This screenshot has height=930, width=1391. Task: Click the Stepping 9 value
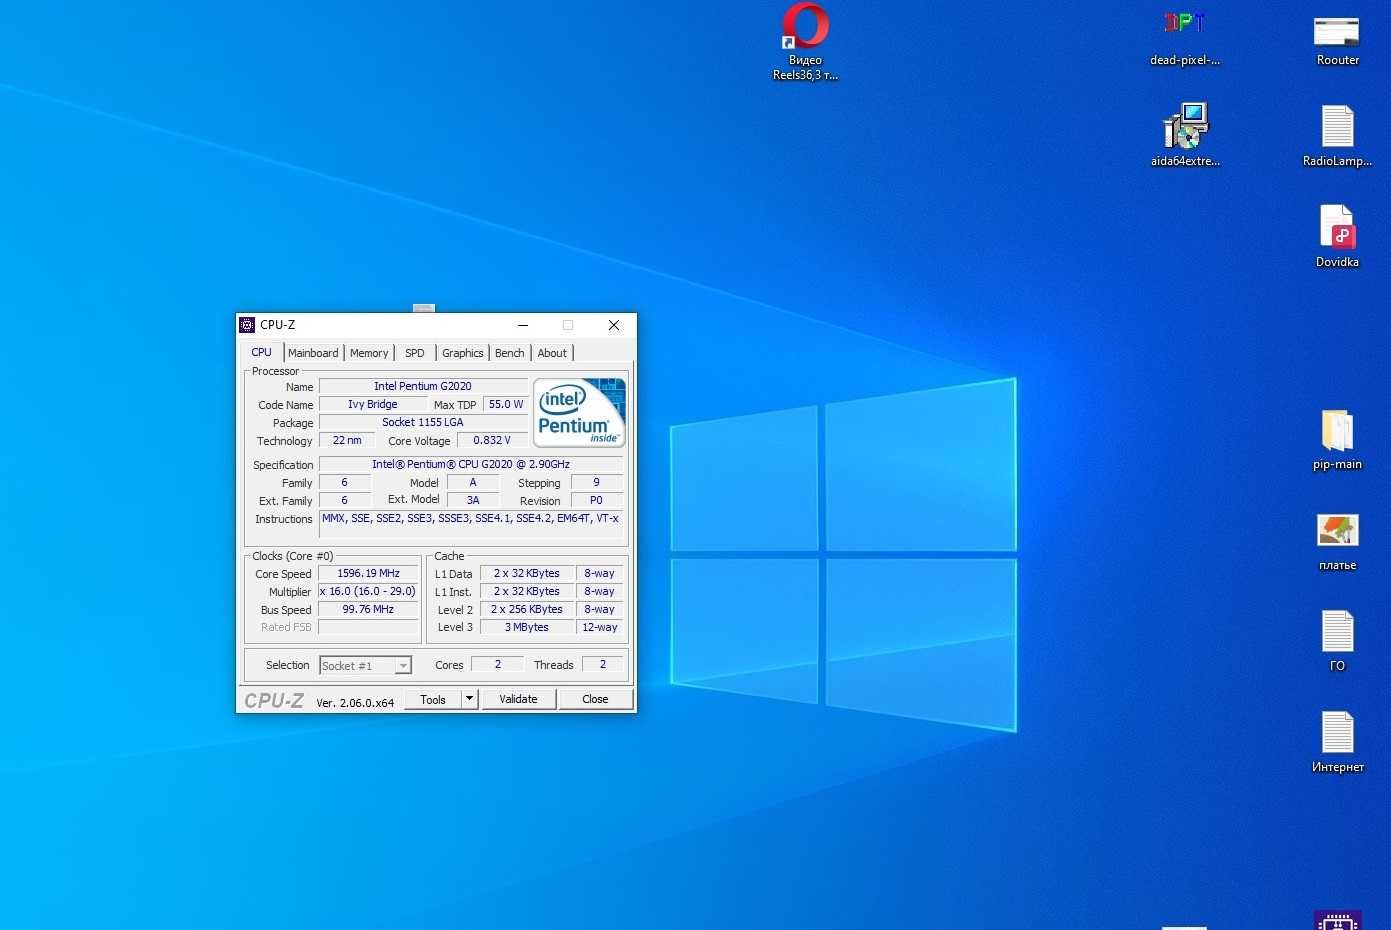coord(596,482)
